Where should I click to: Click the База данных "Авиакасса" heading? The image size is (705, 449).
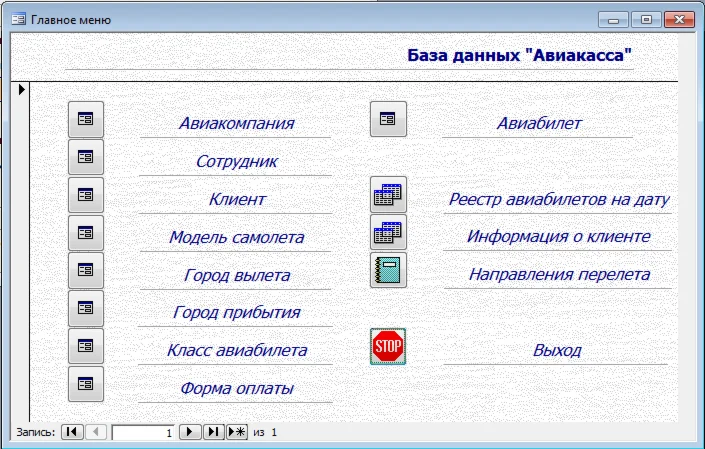(519, 55)
